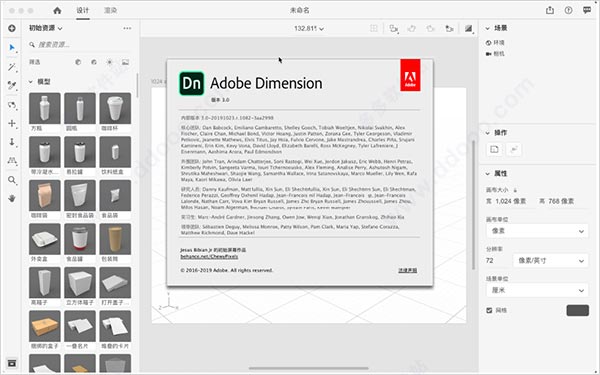The width and height of the screenshot is (600, 375).
Task: Filter assets by lights icon
Action: [x=109, y=62]
